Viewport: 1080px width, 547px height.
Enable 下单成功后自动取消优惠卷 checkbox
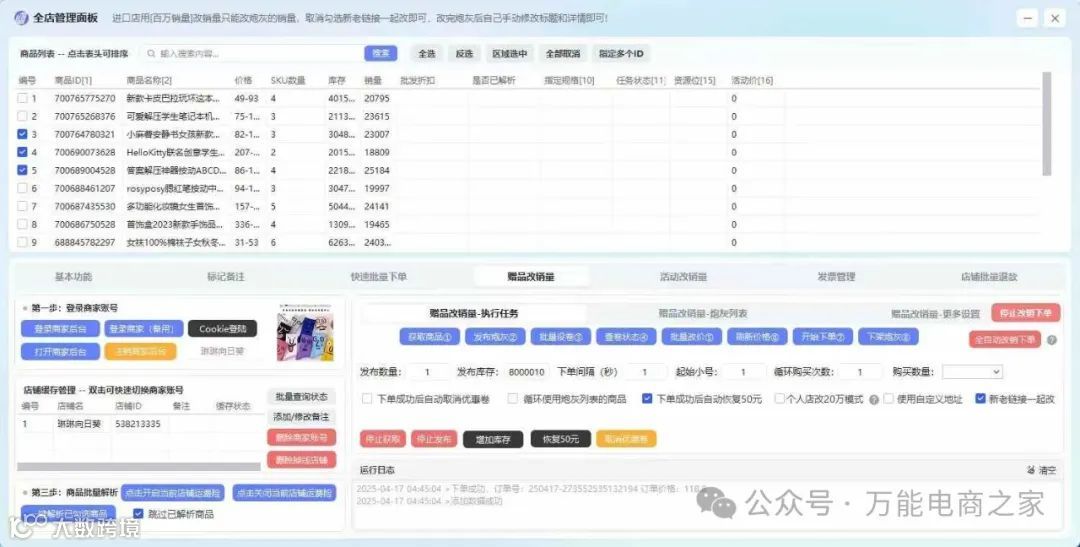click(367, 398)
